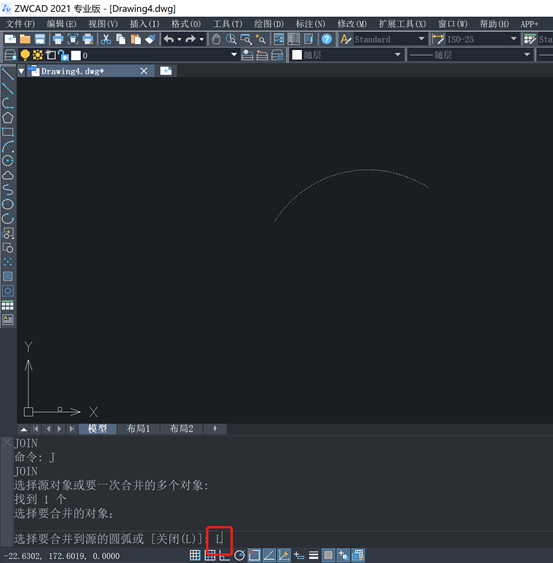Viewport: 553px width, 563px height.
Task: Expand the ISO-25 dimension style dropdown
Action: click(514, 39)
